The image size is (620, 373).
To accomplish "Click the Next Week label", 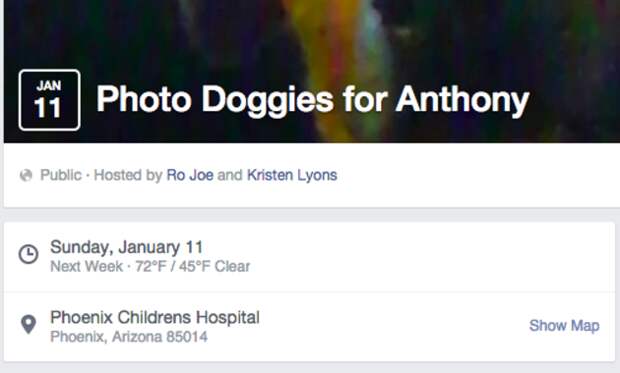I will pyautogui.click(x=87, y=267).
